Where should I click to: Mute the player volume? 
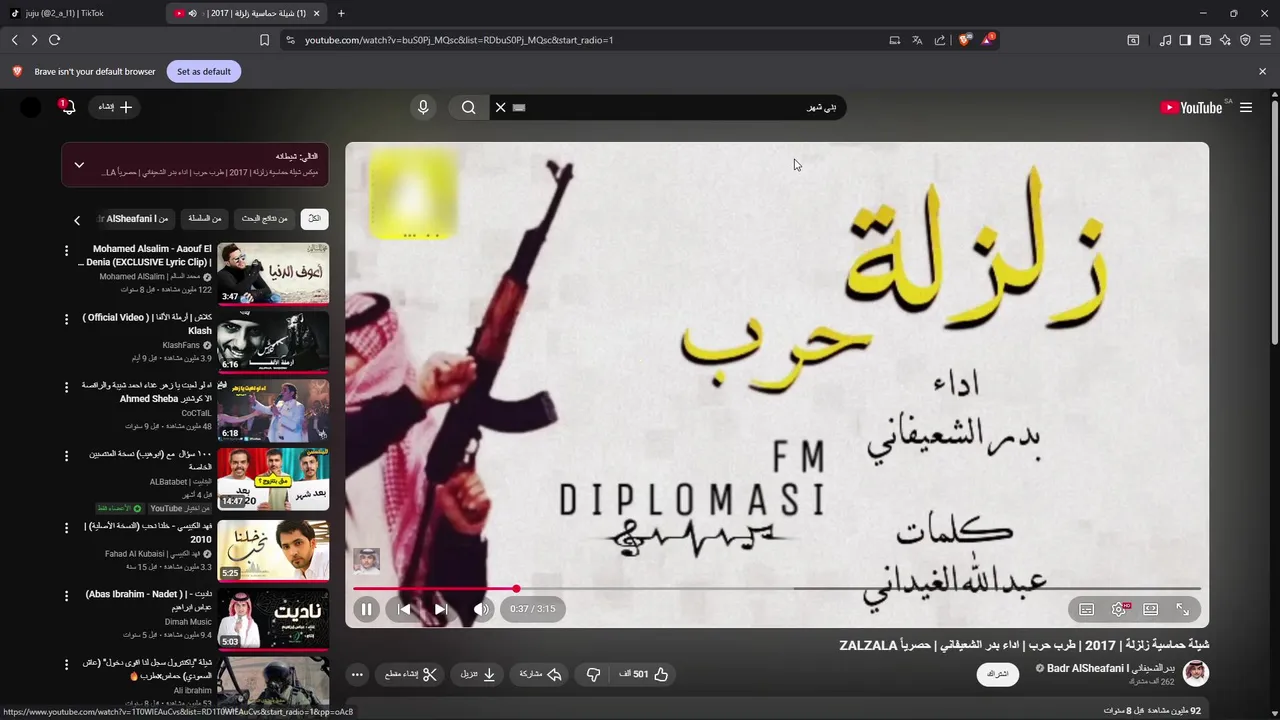pos(483,609)
